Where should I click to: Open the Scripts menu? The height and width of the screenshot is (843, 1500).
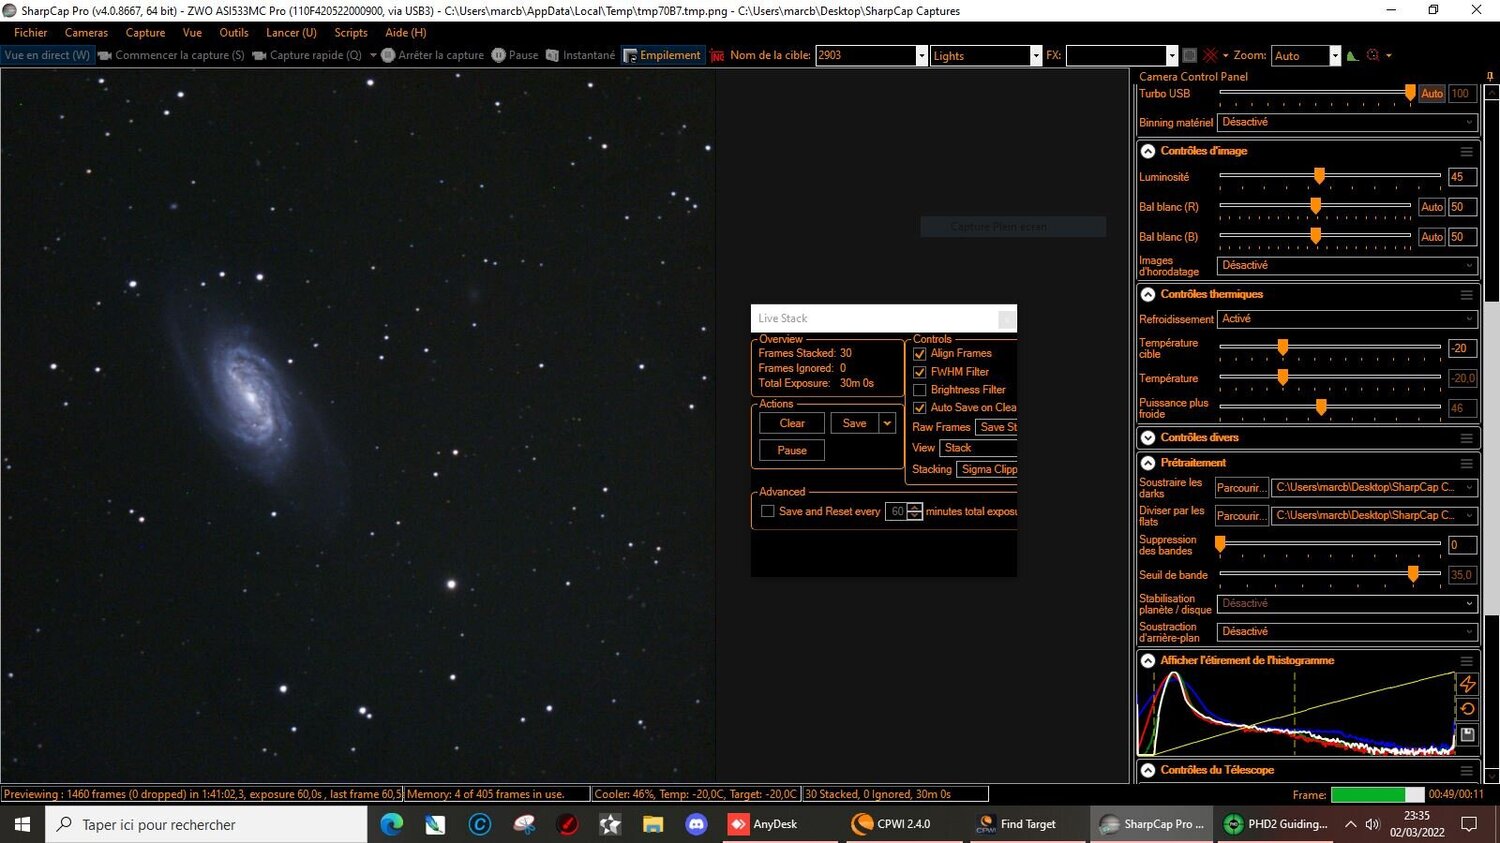click(351, 32)
